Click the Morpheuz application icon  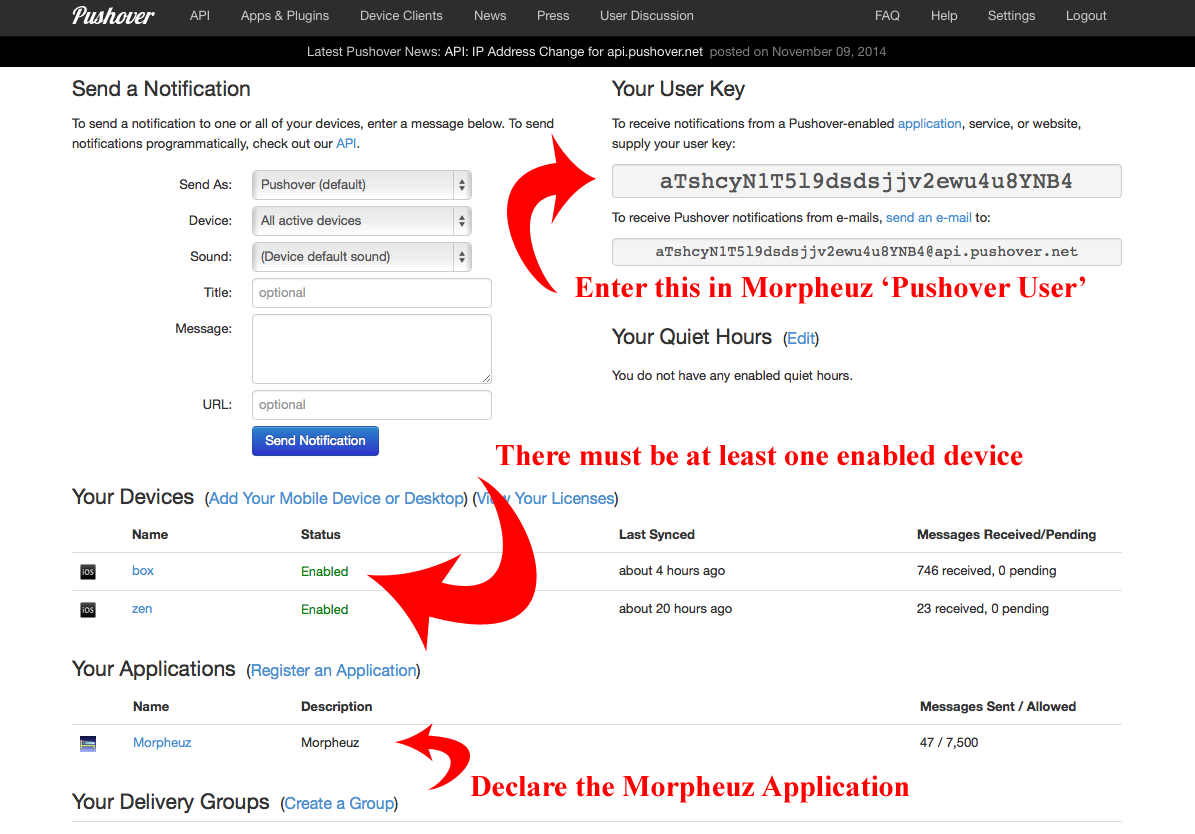[x=88, y=743]
